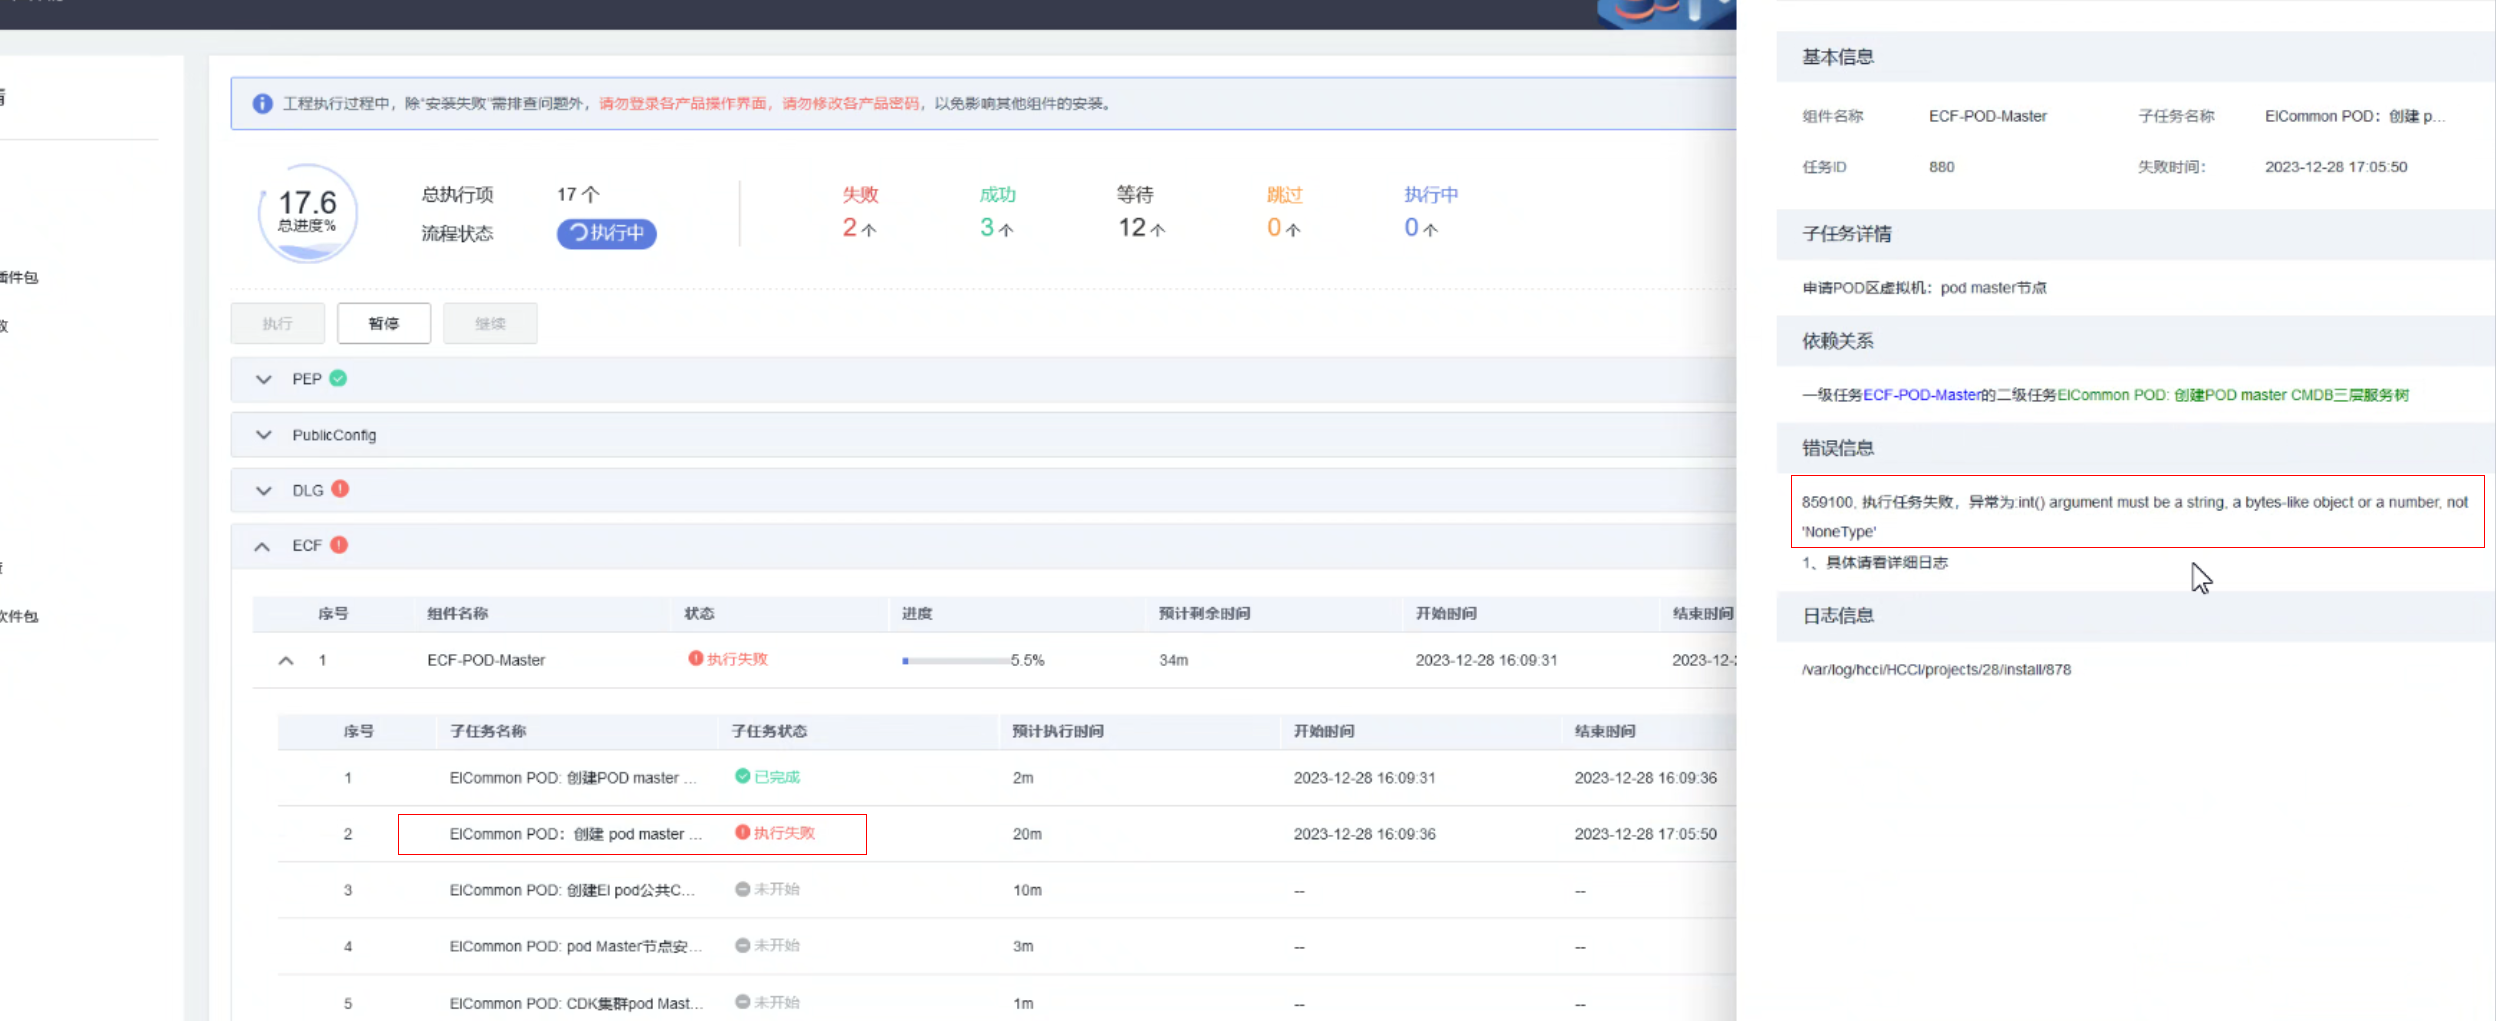Click the failure time 2023-12-28 17:05:50 in panel
This screenshot has width=2496, height=1021.
click(2336, 167)
